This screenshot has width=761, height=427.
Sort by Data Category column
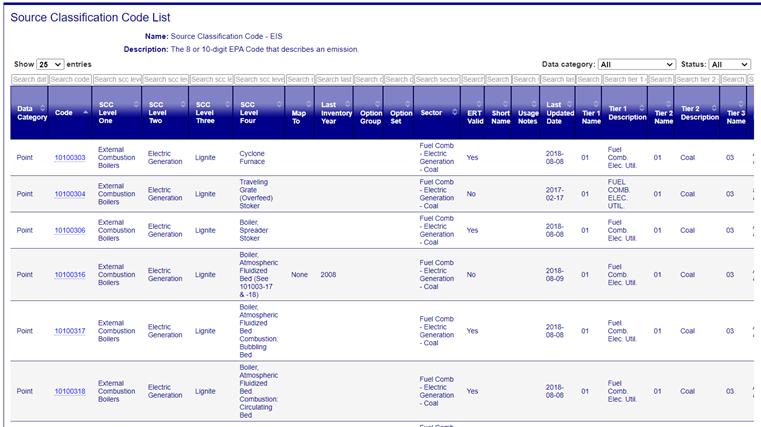29,113
